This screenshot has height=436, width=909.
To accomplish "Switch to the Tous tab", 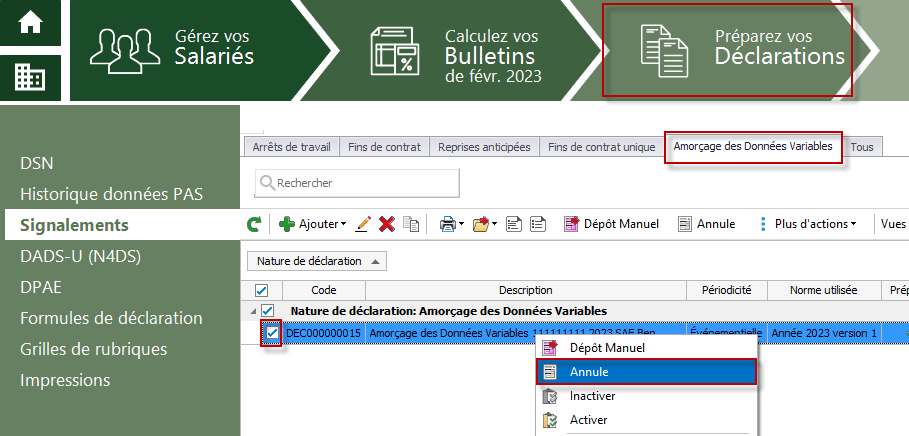I will (x=862, y=147).
